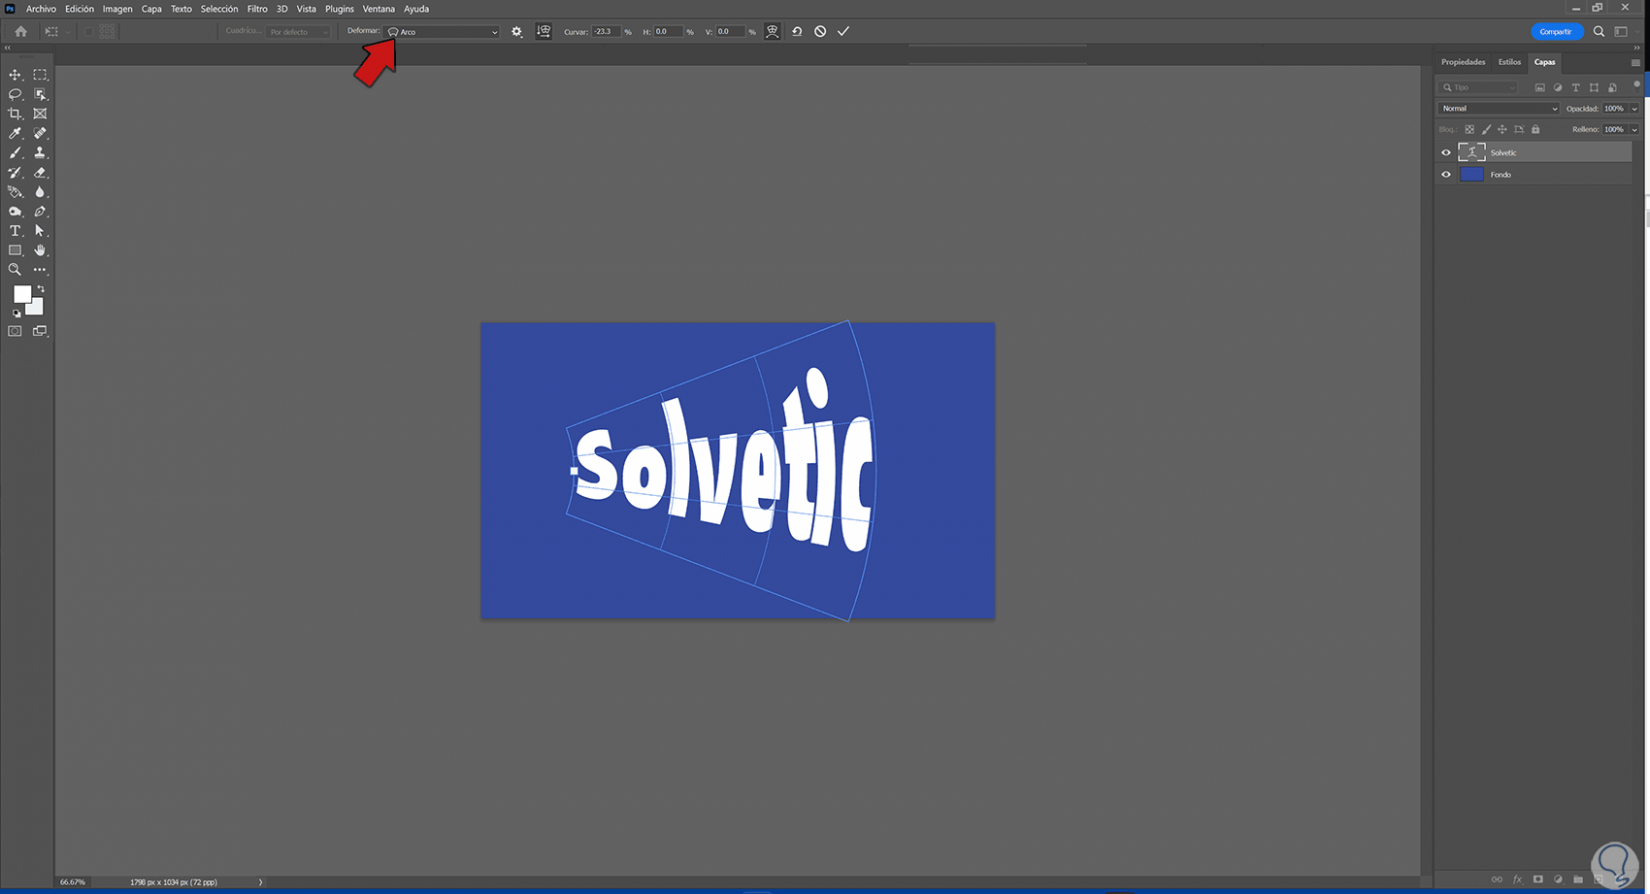1650x894 pixels.
Task: Change the screen mode
Action: click(40, 331)
